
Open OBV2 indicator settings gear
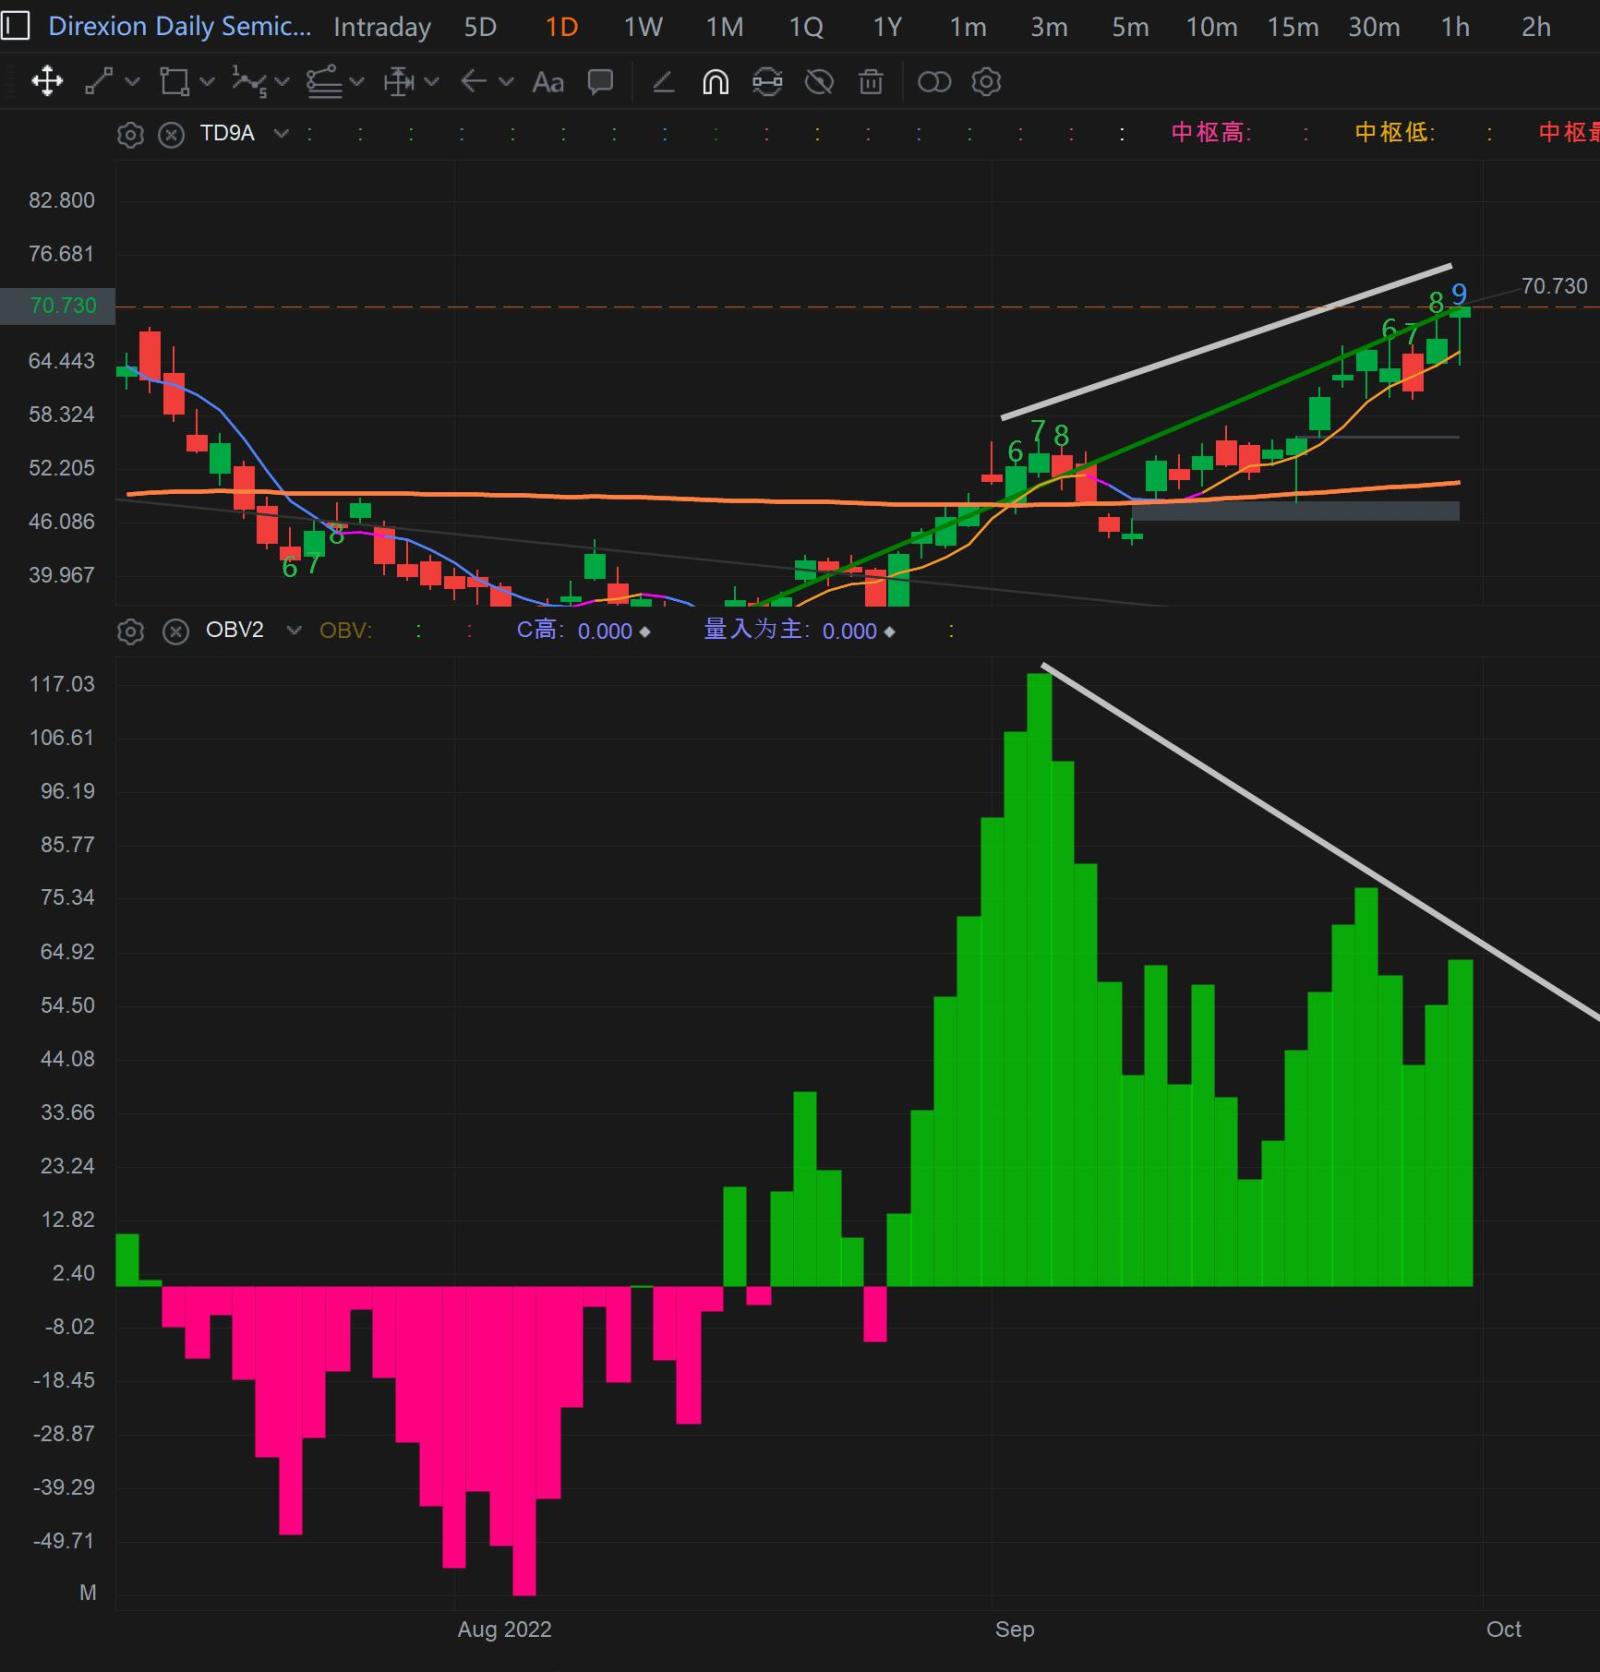130,631
